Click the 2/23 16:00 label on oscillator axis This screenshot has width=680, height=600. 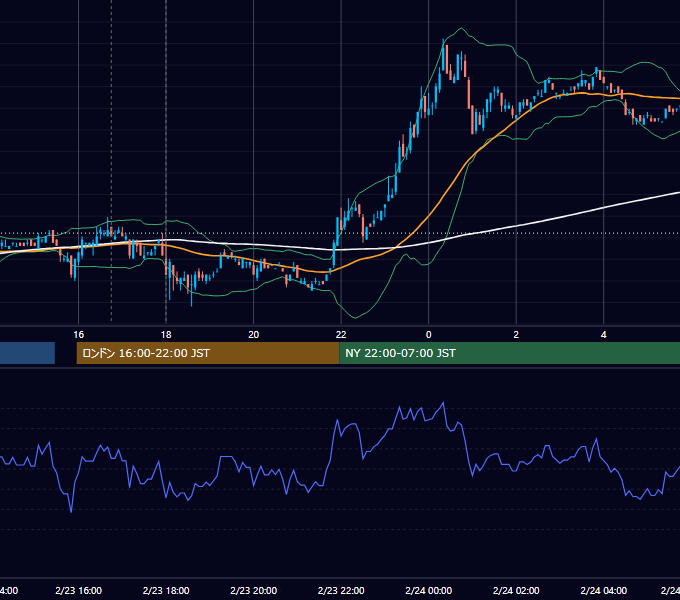(x=78, y=590)
